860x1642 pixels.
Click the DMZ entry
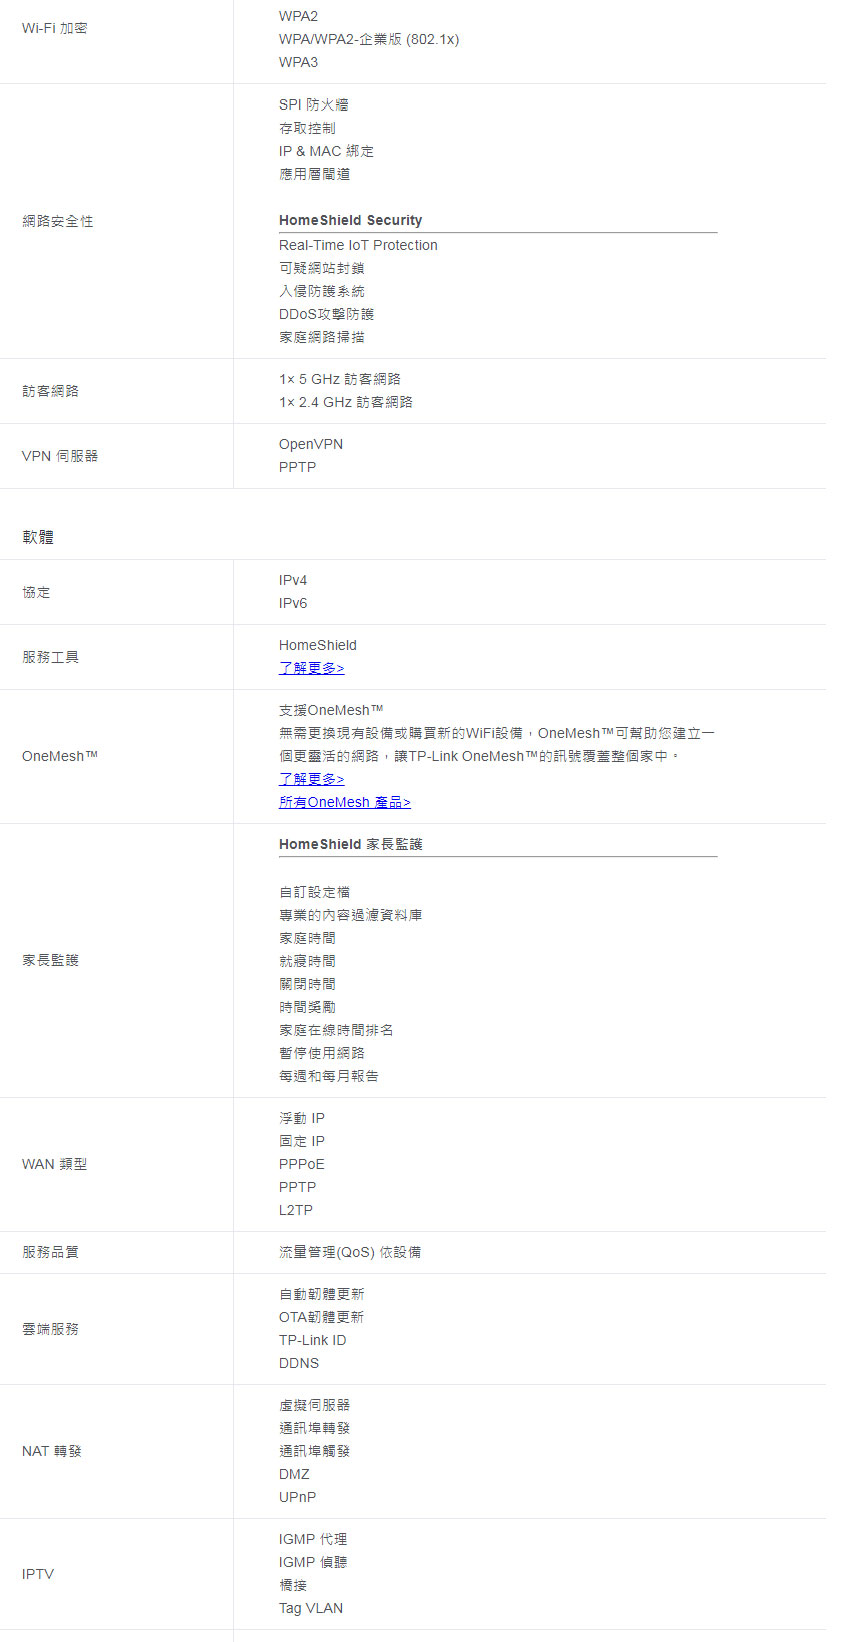[294, 1474]
